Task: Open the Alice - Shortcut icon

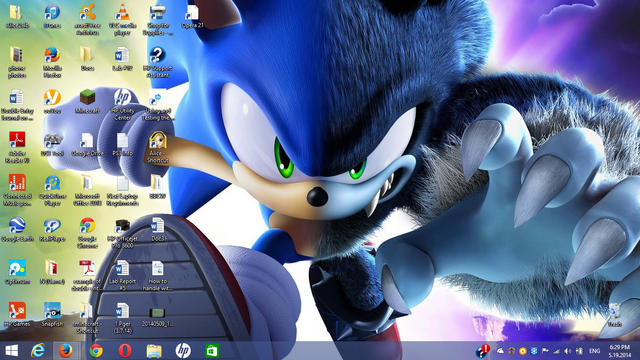Action: point(158,147)
